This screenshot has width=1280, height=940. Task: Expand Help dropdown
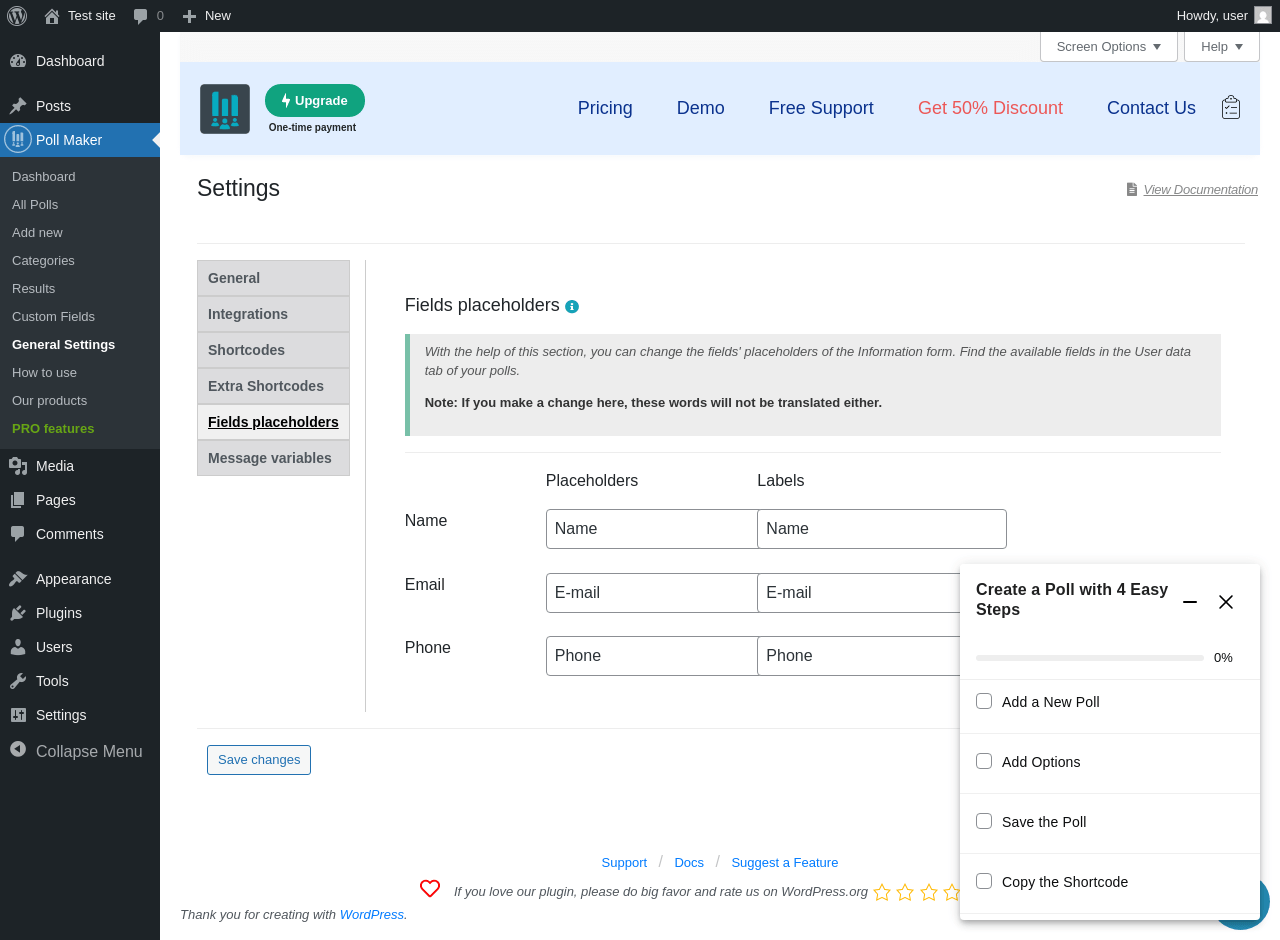pyautogui.click(x=1222, y=46)
